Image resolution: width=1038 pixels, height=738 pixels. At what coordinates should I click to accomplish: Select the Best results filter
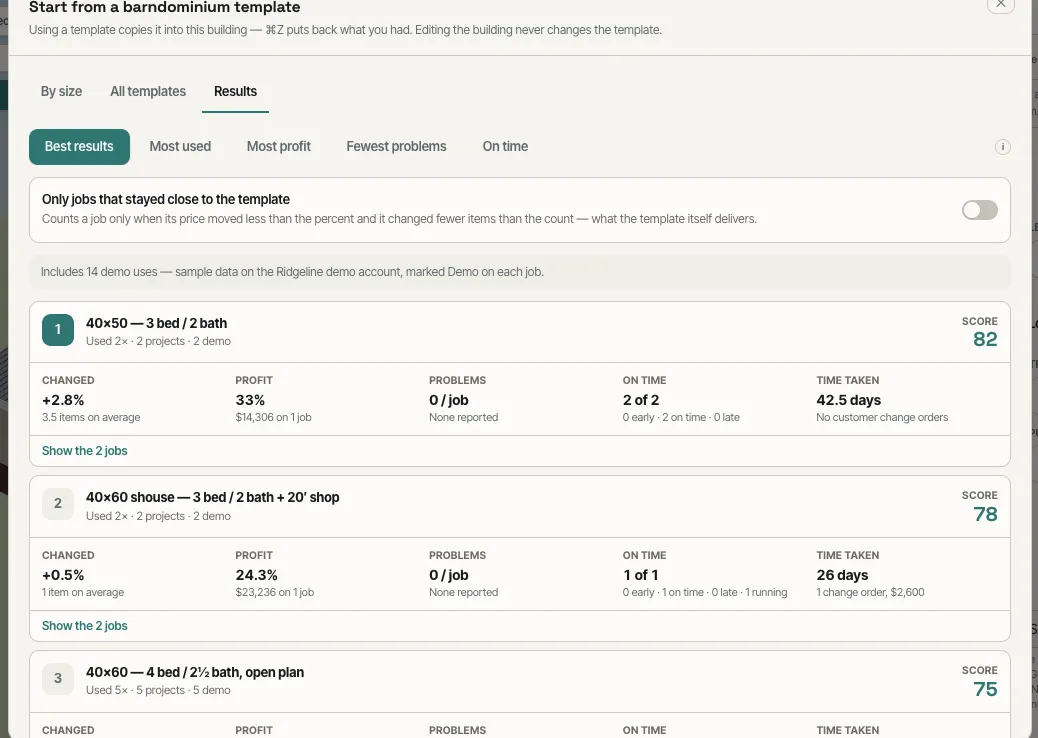(x=79, y=147)
